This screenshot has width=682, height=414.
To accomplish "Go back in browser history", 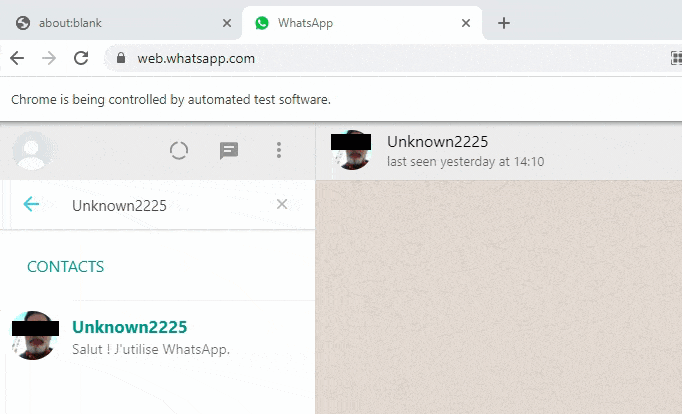I will click(17, 58).
